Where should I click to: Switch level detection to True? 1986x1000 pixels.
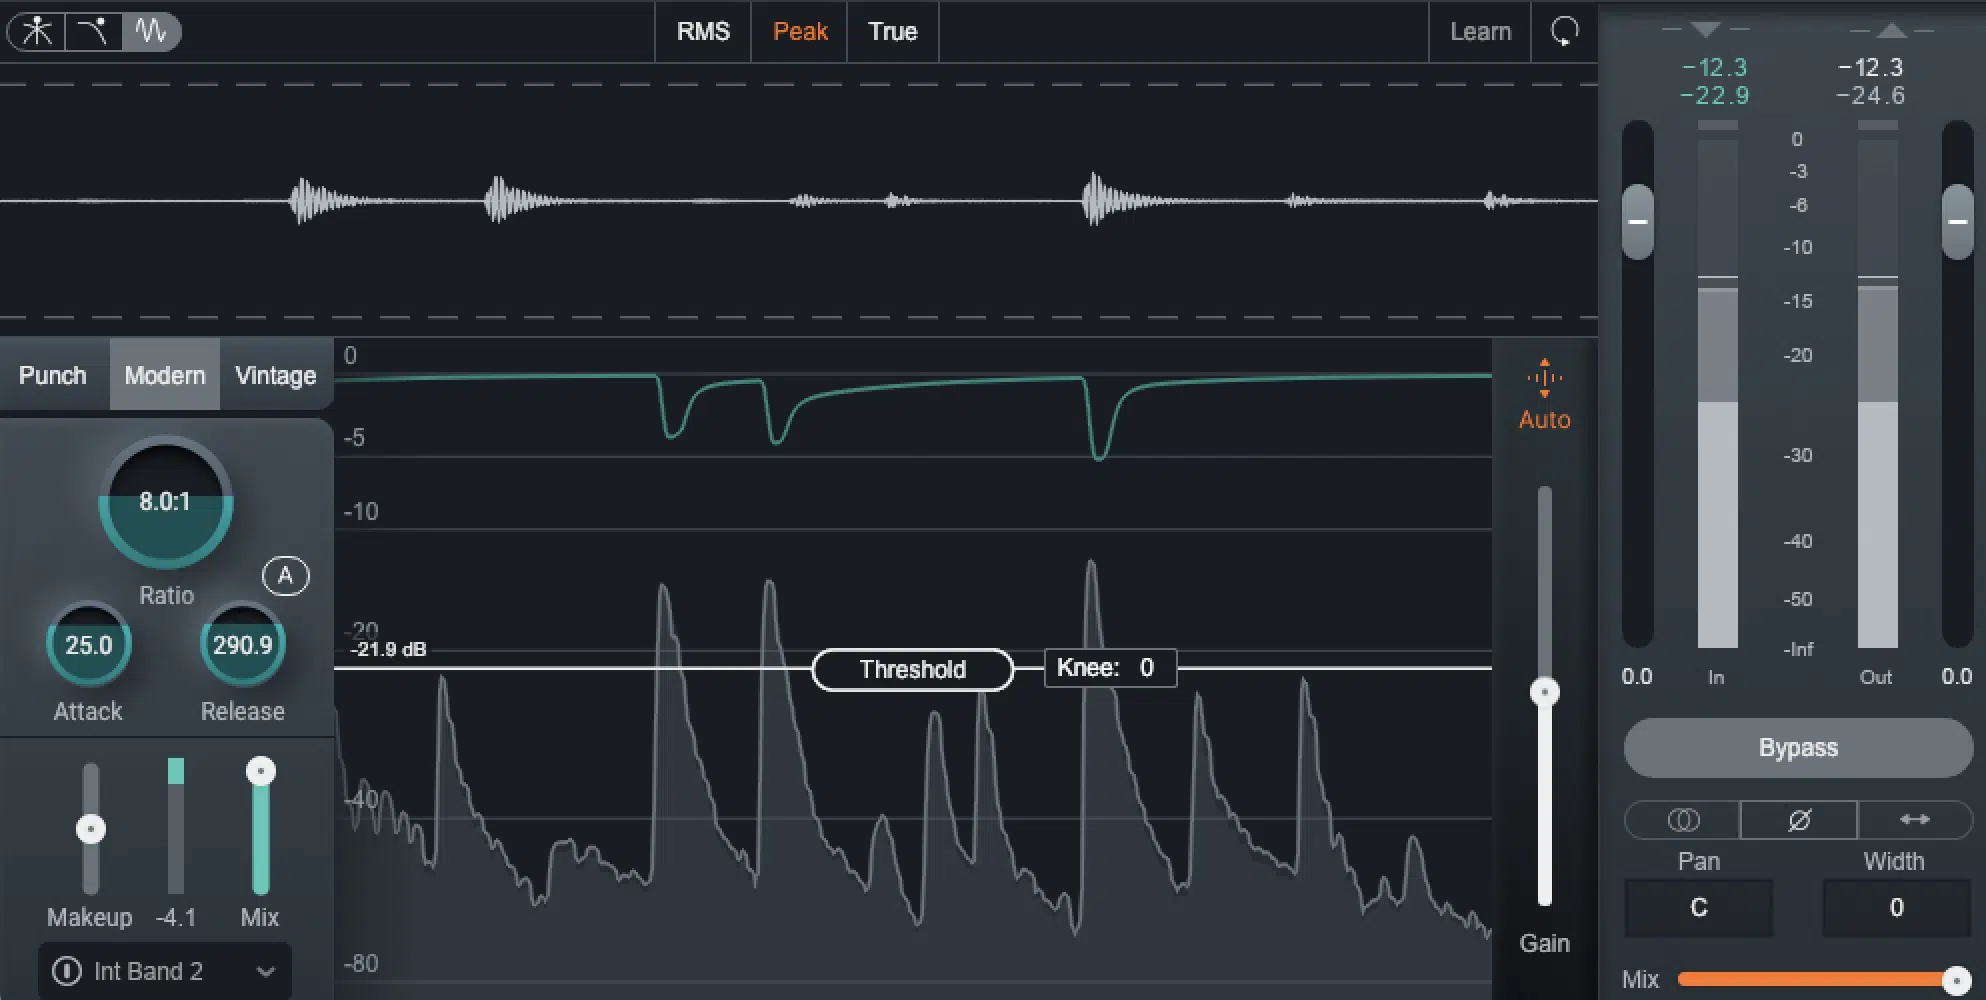click(x=892, y=31)
